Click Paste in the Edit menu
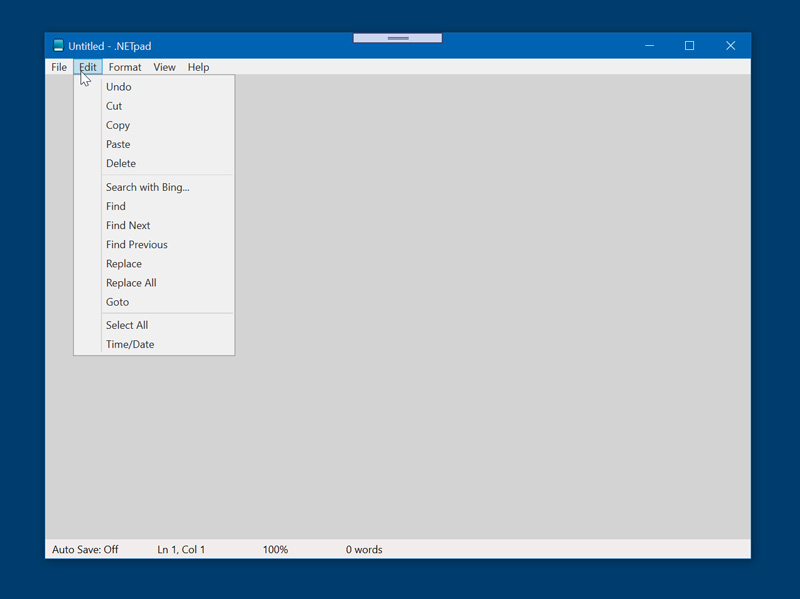800x599 pixels. click(x=118, y=144)
